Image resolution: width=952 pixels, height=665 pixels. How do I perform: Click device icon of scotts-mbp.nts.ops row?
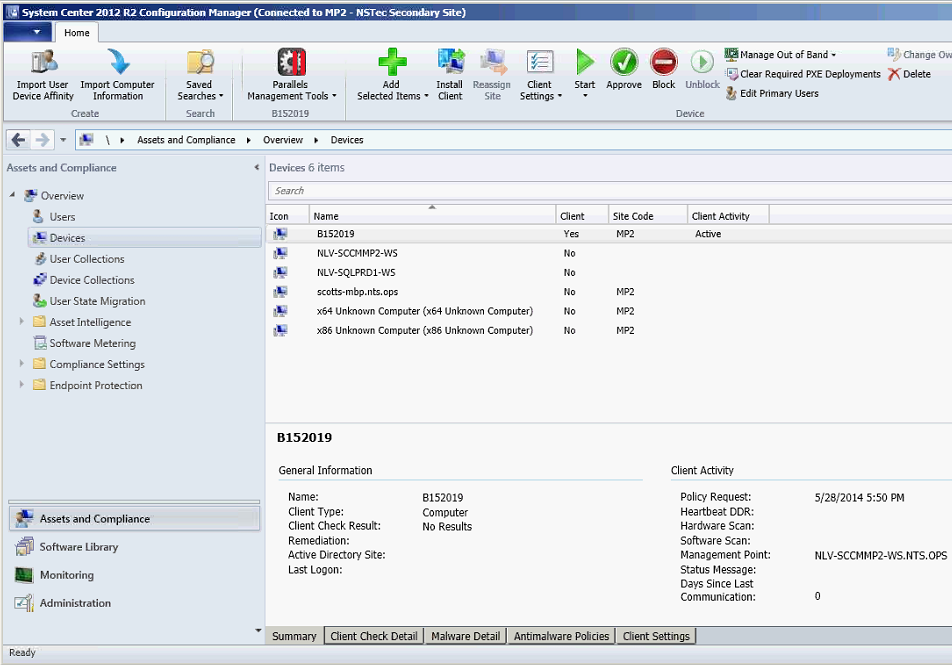(280, 292)
